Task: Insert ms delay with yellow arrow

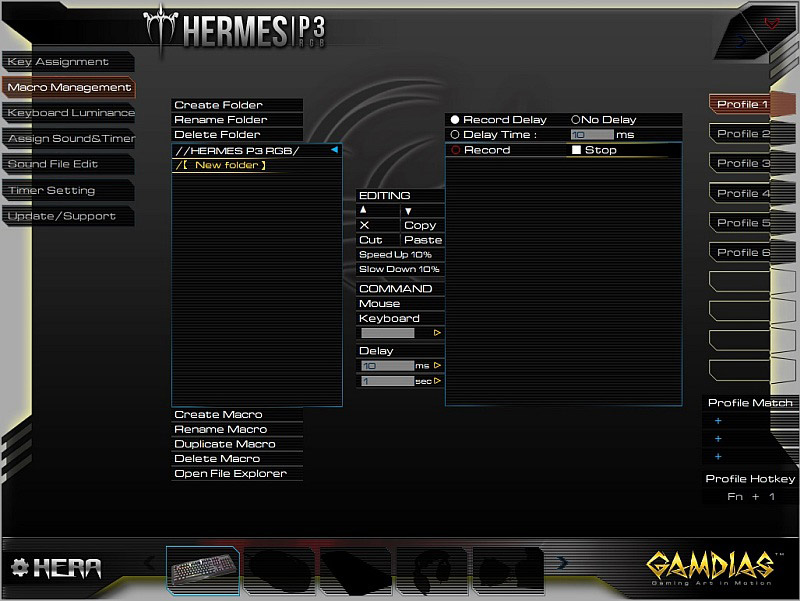Action: pos(437,365)
